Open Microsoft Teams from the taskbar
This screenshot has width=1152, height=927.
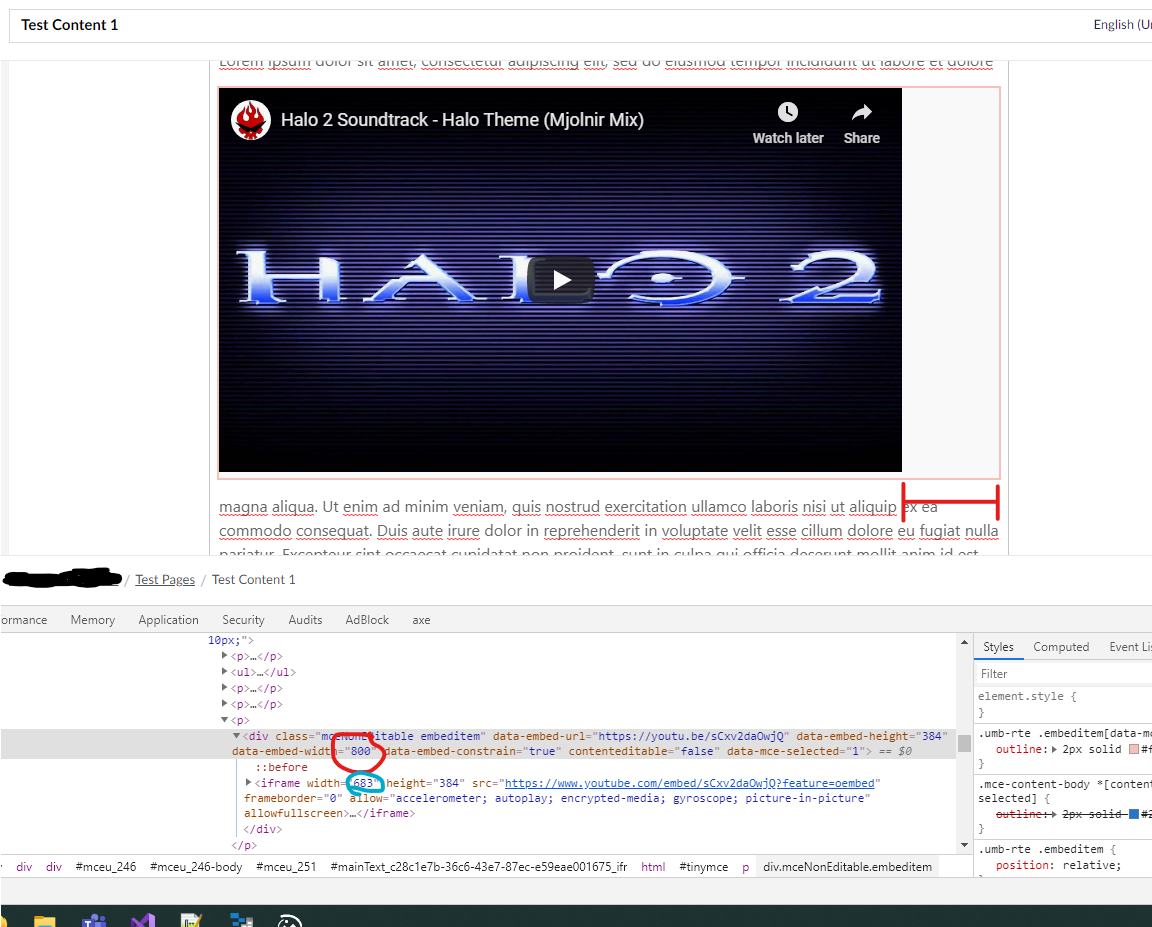[94, 918]
